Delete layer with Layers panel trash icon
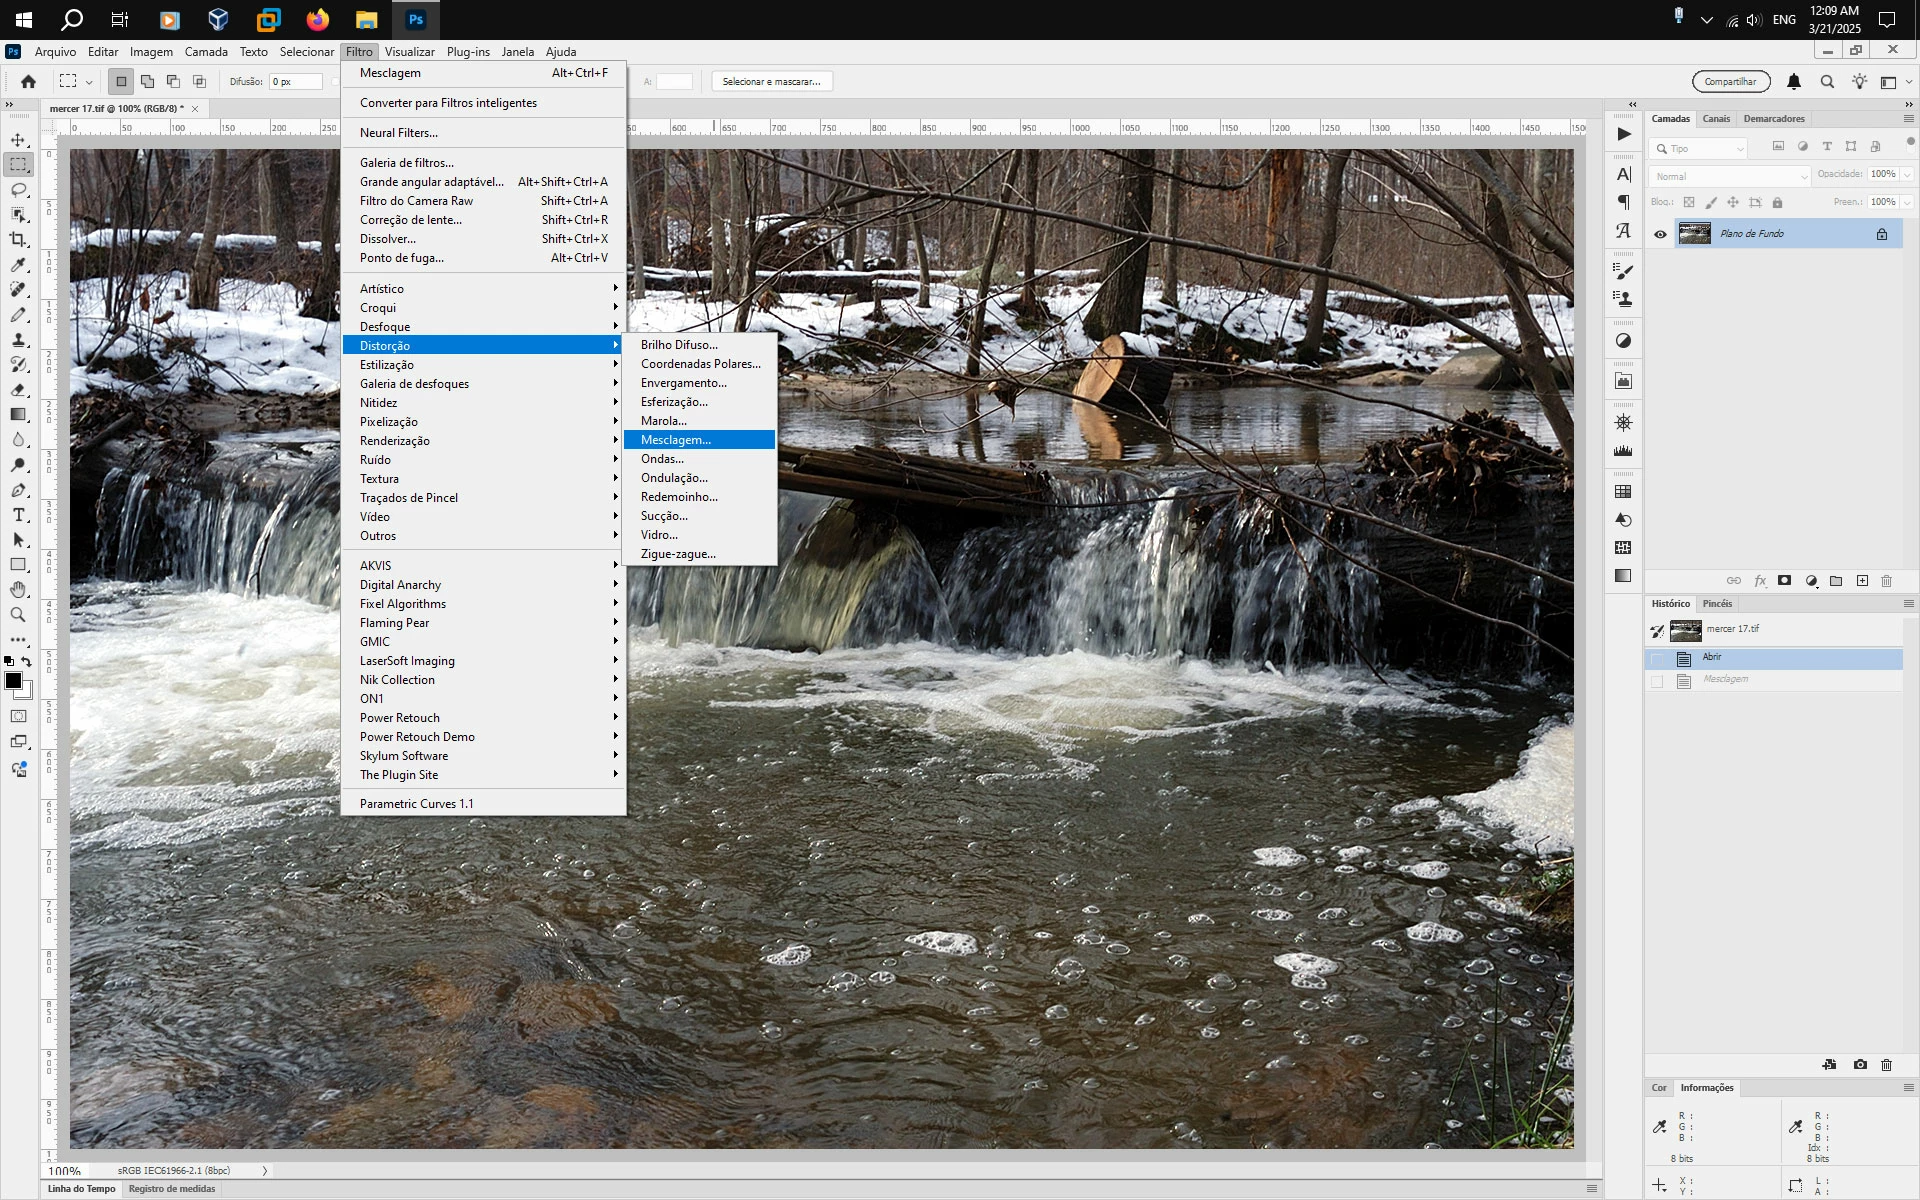Viewport: 1920px width, 1200px height. click(x=1886, y=581)
